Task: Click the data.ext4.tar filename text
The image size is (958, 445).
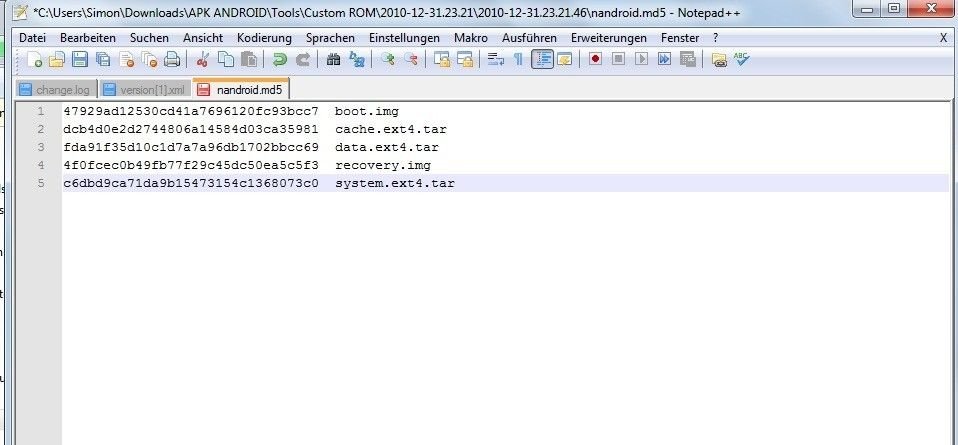Action: tap(387, 147)
